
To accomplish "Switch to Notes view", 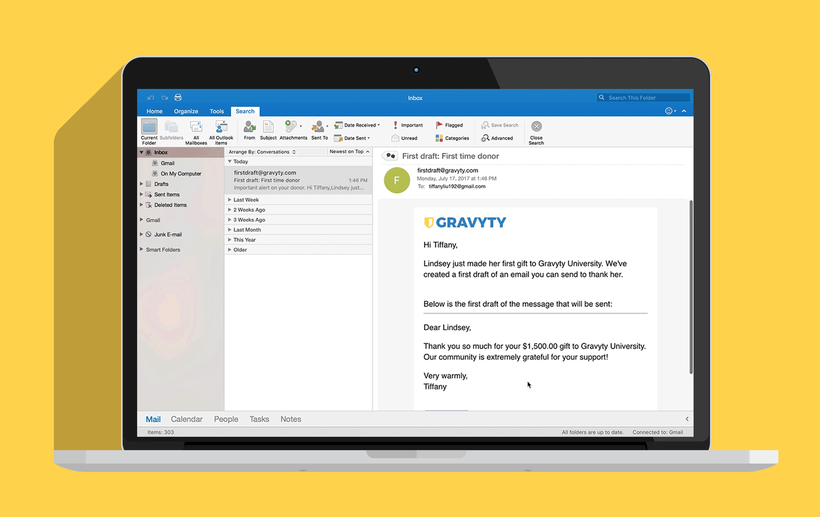I will (x=291, y=419).
